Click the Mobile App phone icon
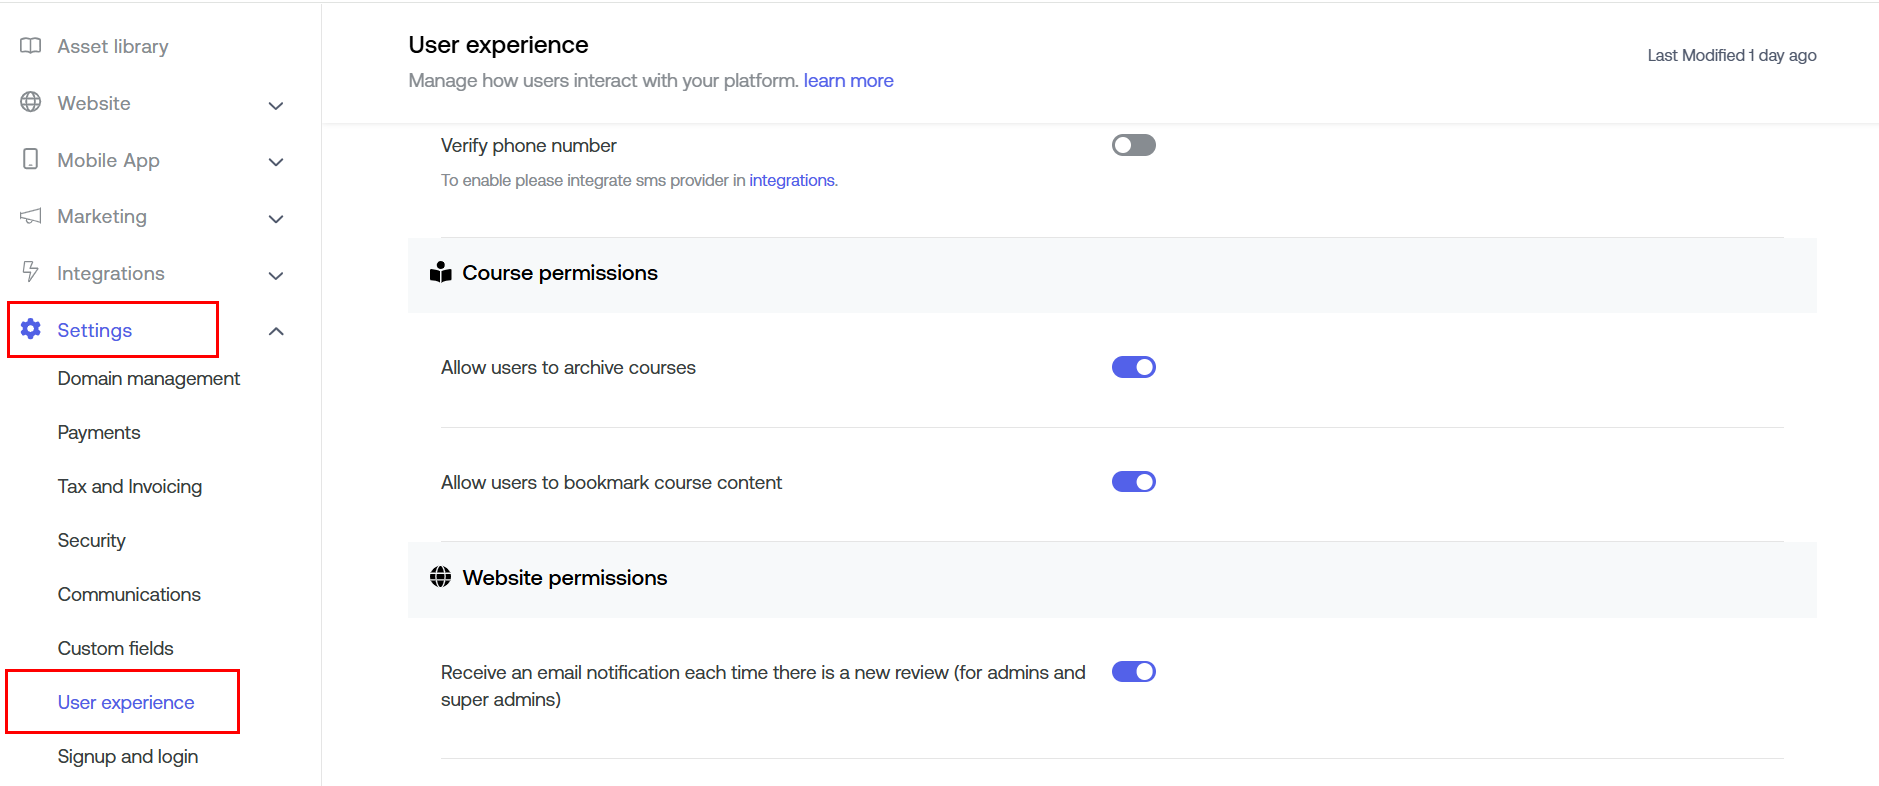 (x=31, y=159)
